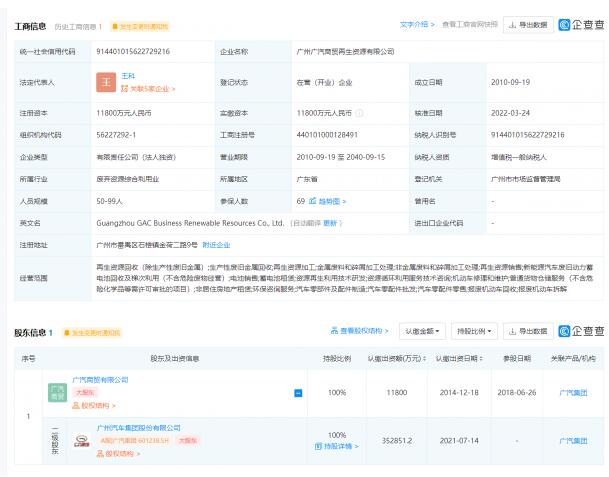Enable change alert next to 工商信息
The width and height of the screenshot is (609, 477).
140,26
